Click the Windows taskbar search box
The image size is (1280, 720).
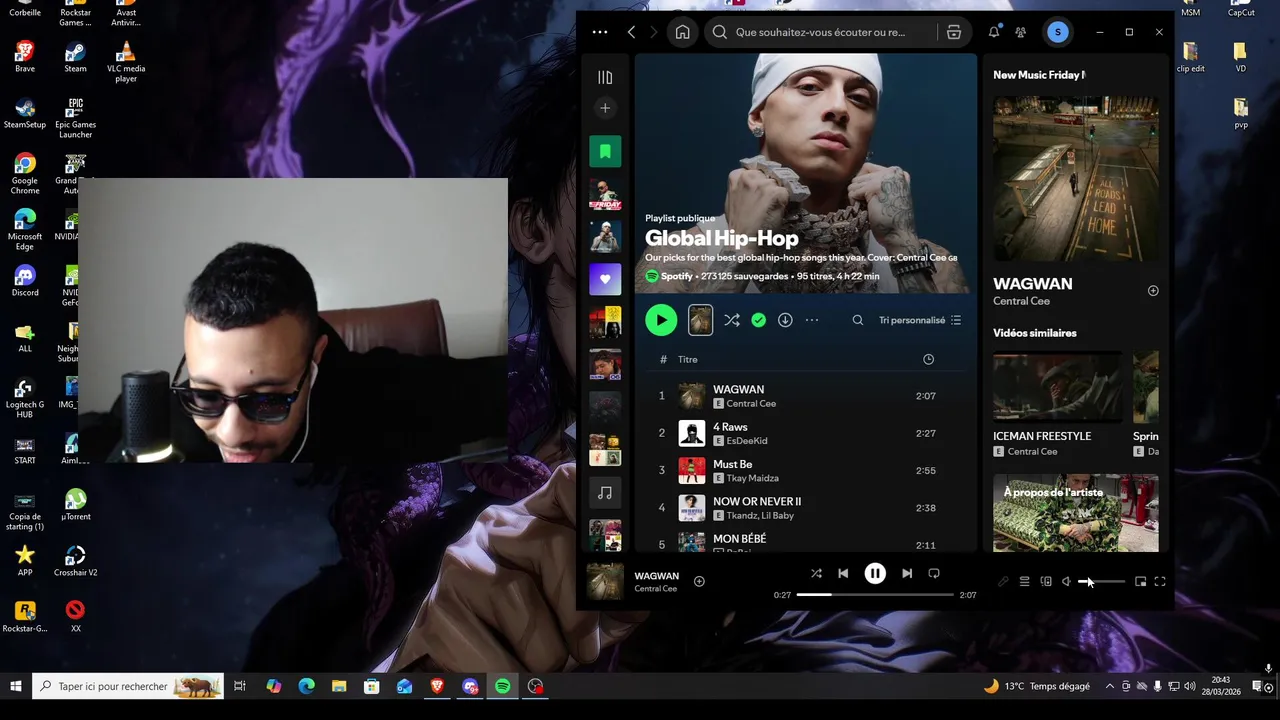pyautogui.click(x=129, y=686)
